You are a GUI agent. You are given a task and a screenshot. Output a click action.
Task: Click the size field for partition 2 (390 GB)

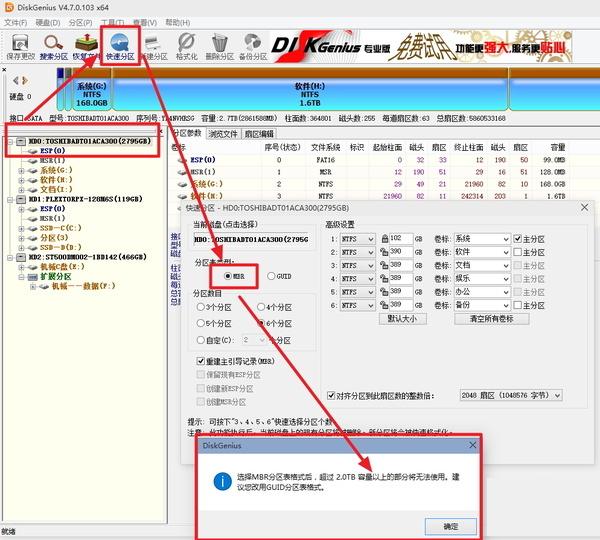pyautogui.click(x=401, y=252)
